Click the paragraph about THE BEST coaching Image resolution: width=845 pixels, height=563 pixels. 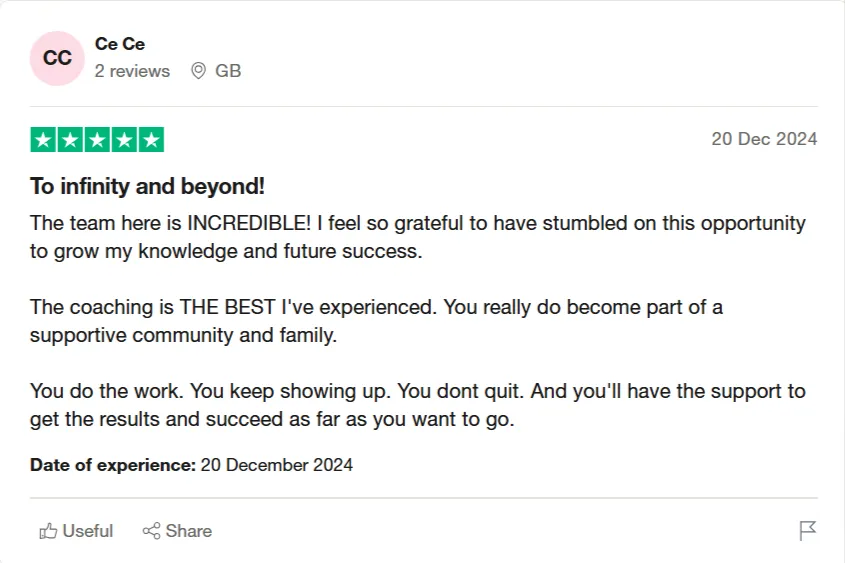tap(376, 321)
